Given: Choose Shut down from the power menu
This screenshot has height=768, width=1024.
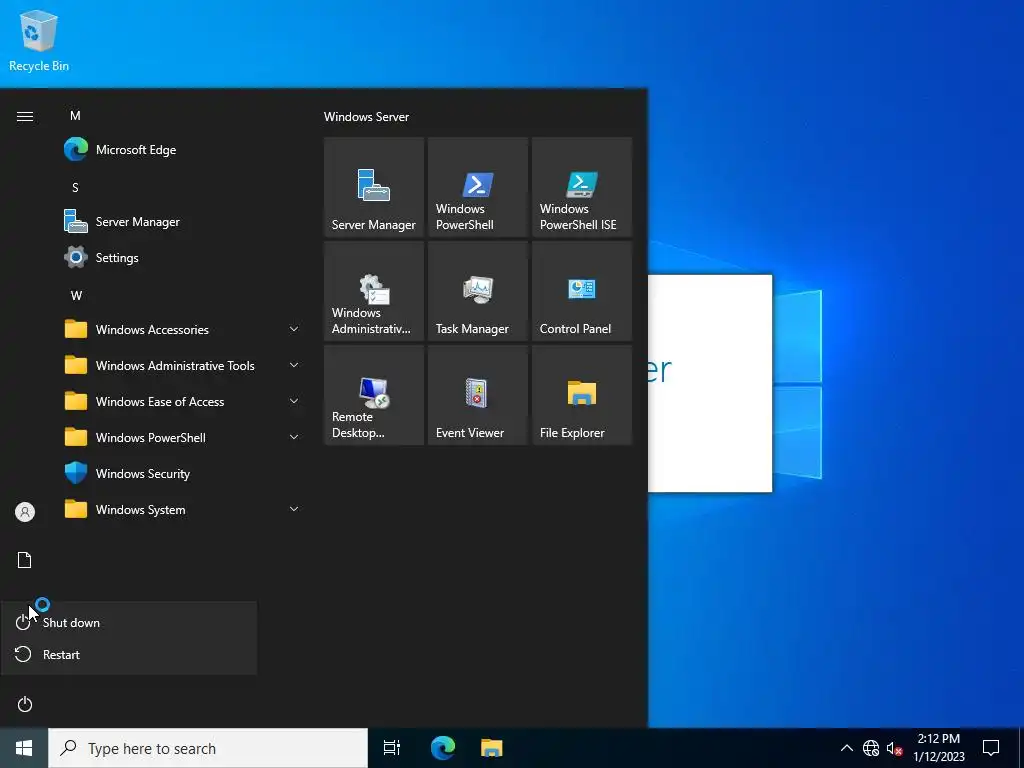Looking at the screenshot, I should click(129, 622).
